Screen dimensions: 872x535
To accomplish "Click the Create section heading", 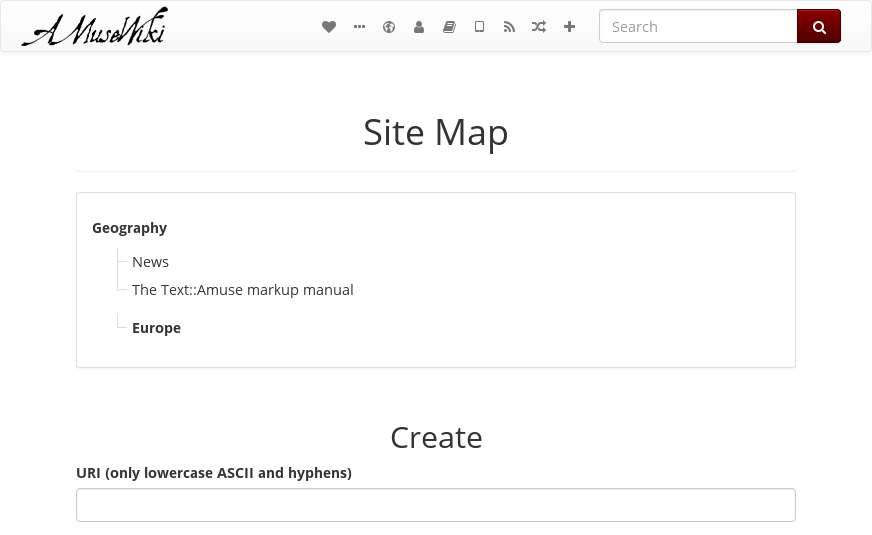I will [436, 438].
